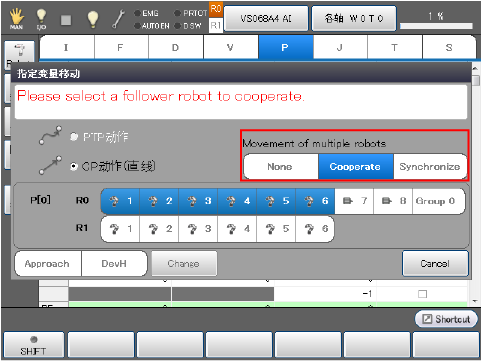The height and width of the screenshot is (361, 481).
Task: Cancel the variable move dialog
Action: 435,264
